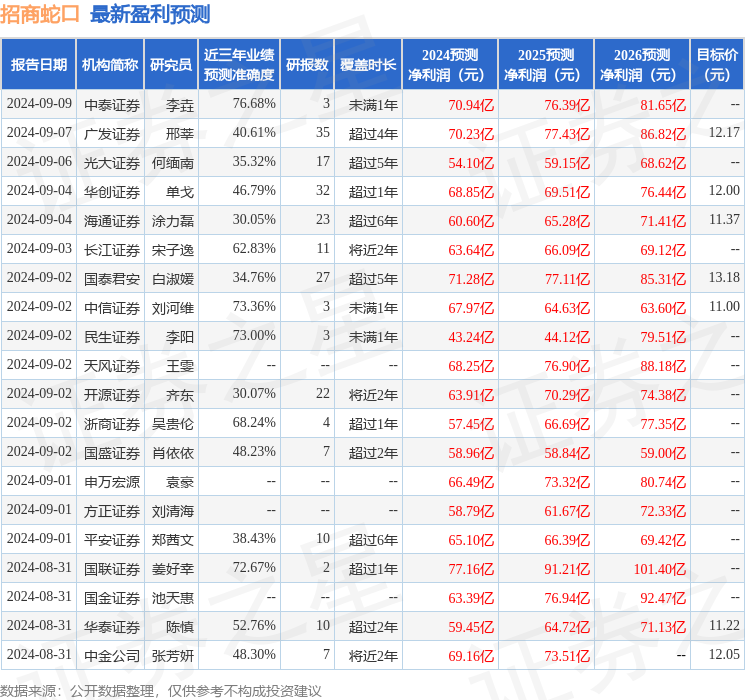Click the 91.21亿 2025 profit value

[567, 569]
